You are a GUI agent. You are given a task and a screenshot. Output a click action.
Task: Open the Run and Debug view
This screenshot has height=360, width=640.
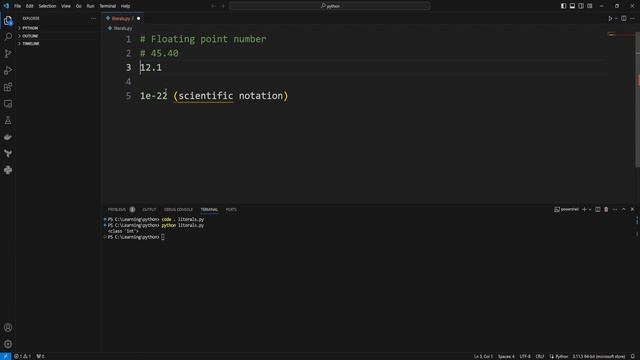click(8, 70)
